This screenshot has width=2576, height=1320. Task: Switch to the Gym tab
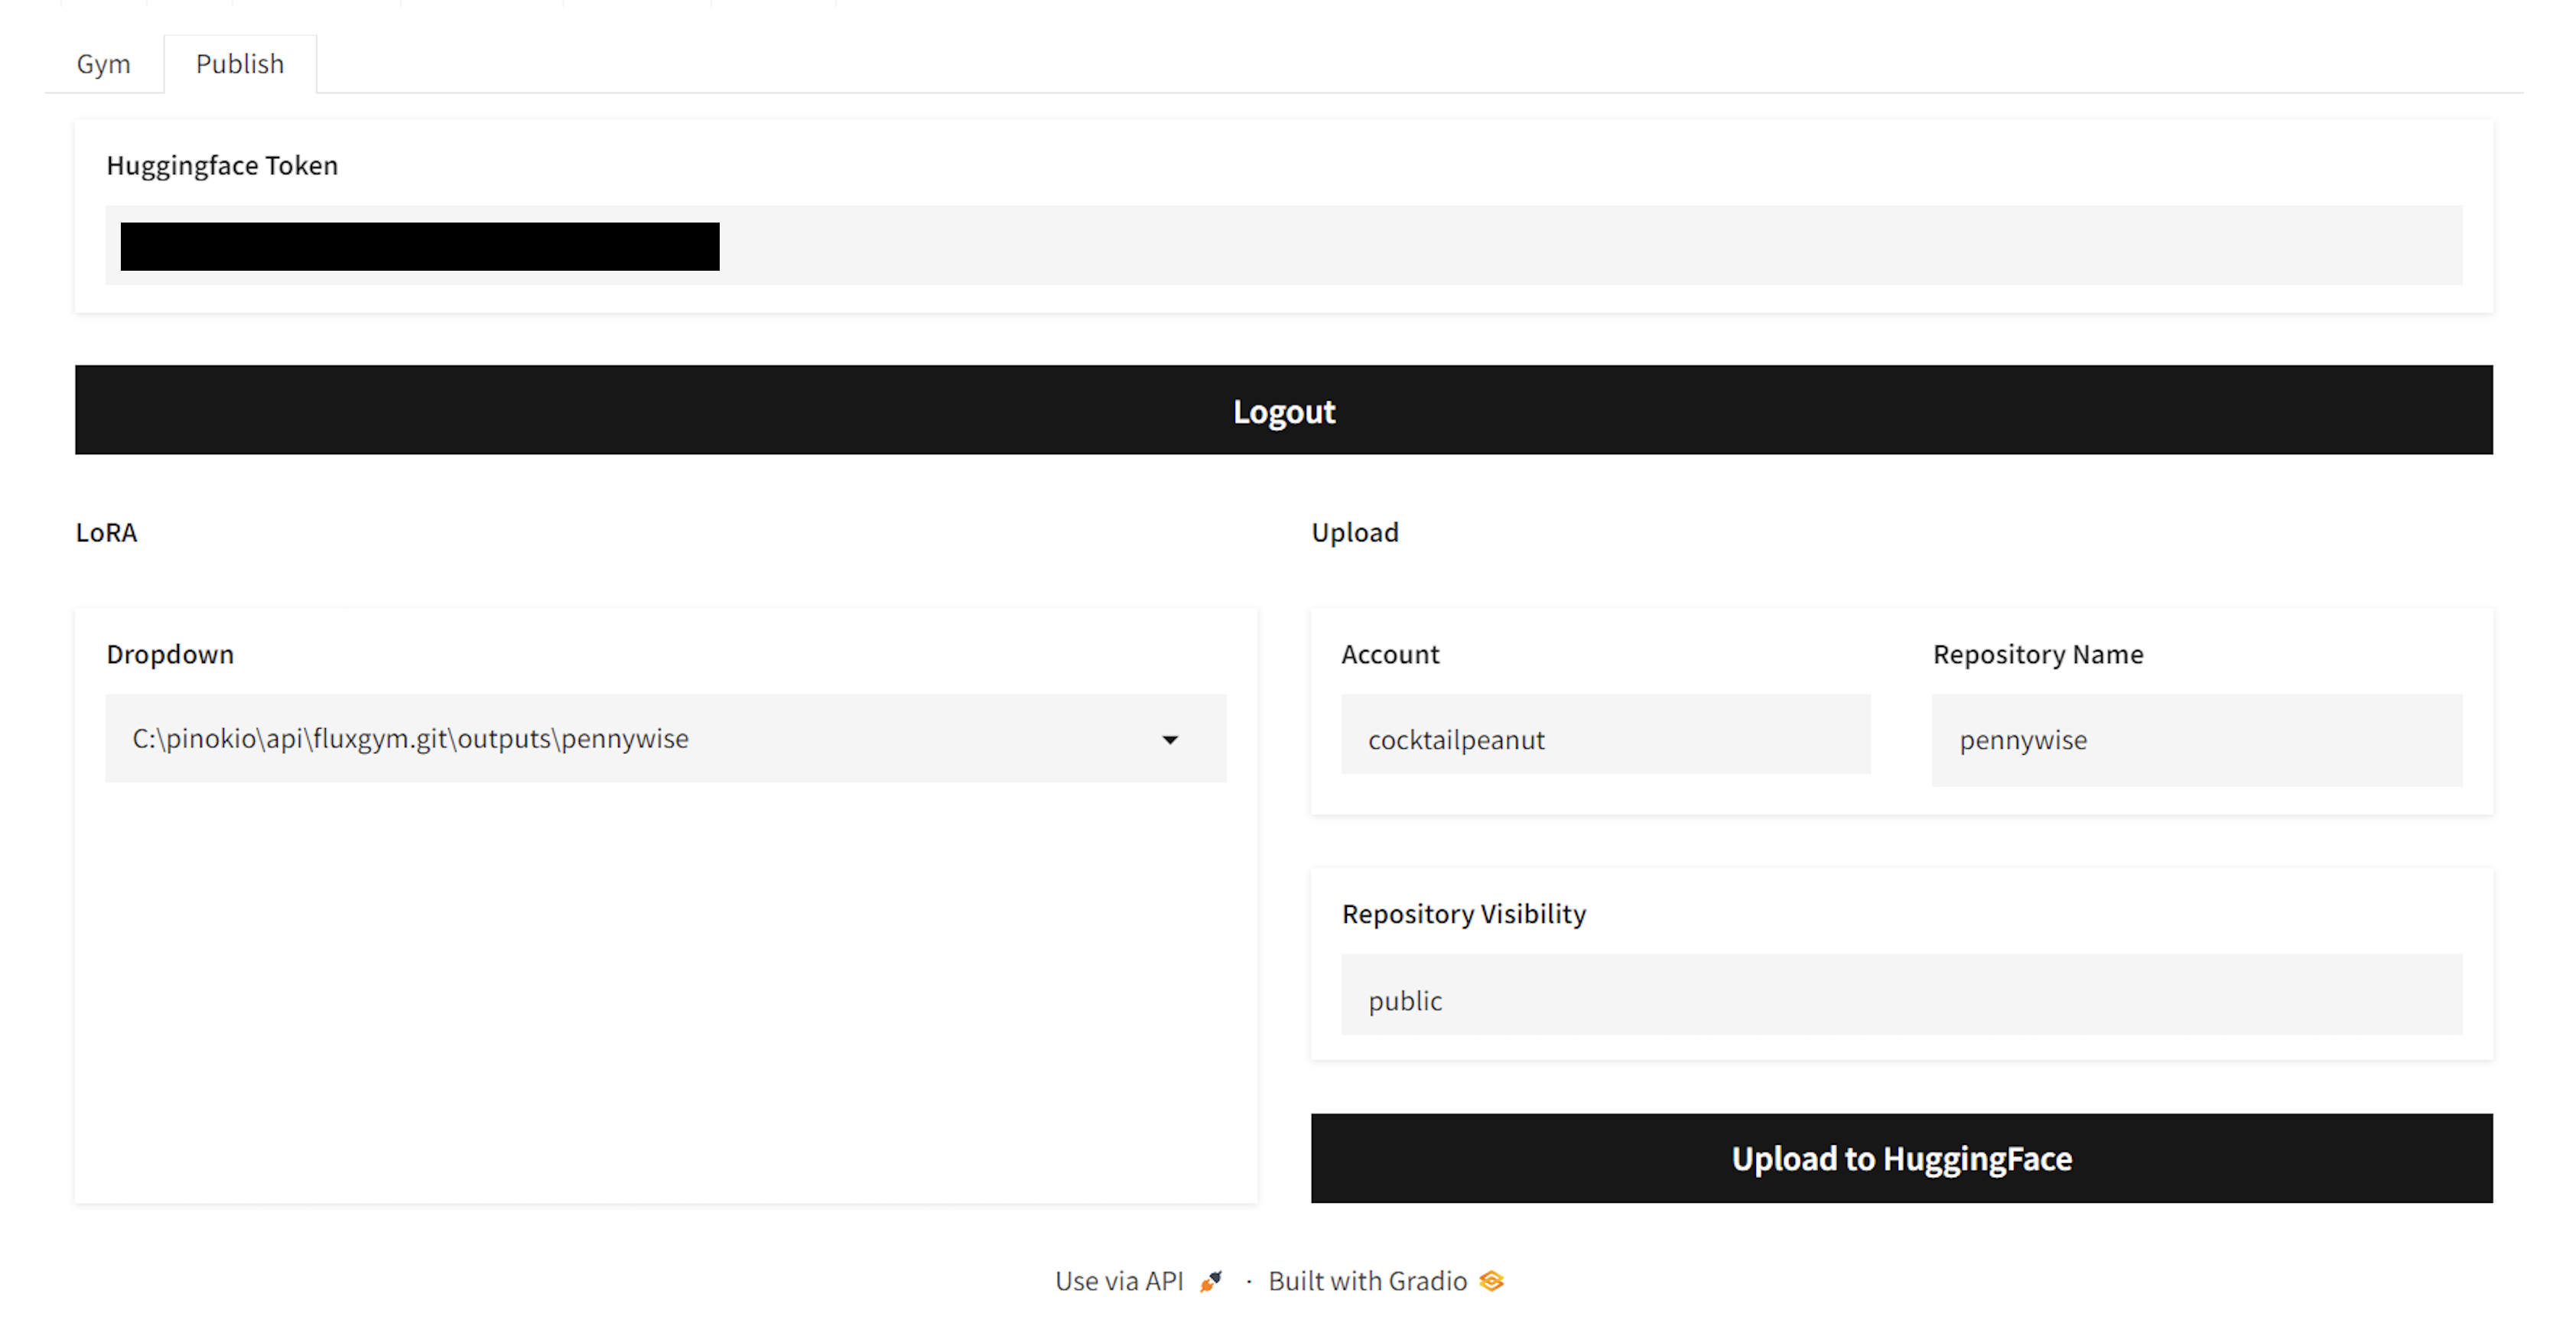tap(103, 64)
